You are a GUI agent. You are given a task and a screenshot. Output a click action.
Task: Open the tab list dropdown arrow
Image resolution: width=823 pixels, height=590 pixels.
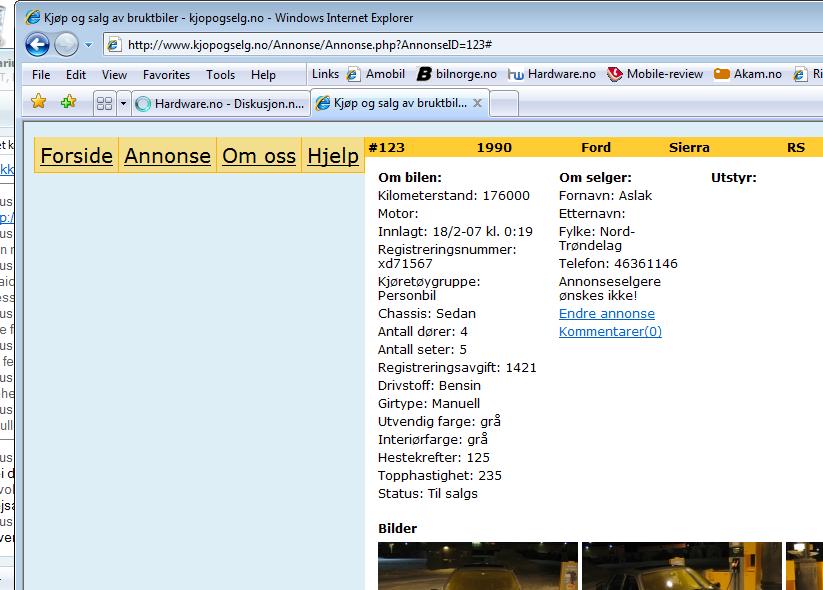tap(123, 103)
